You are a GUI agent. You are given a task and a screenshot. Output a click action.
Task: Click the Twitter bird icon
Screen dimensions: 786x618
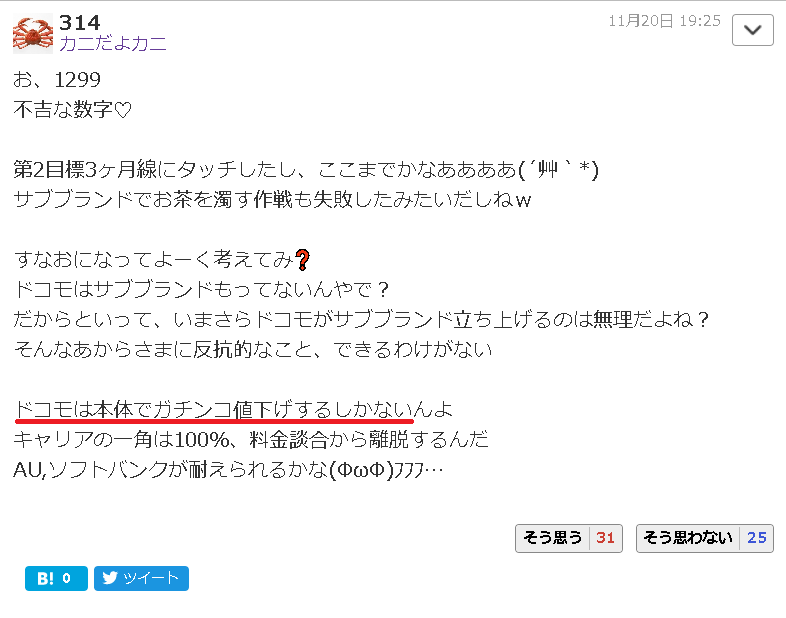(110, 578)
